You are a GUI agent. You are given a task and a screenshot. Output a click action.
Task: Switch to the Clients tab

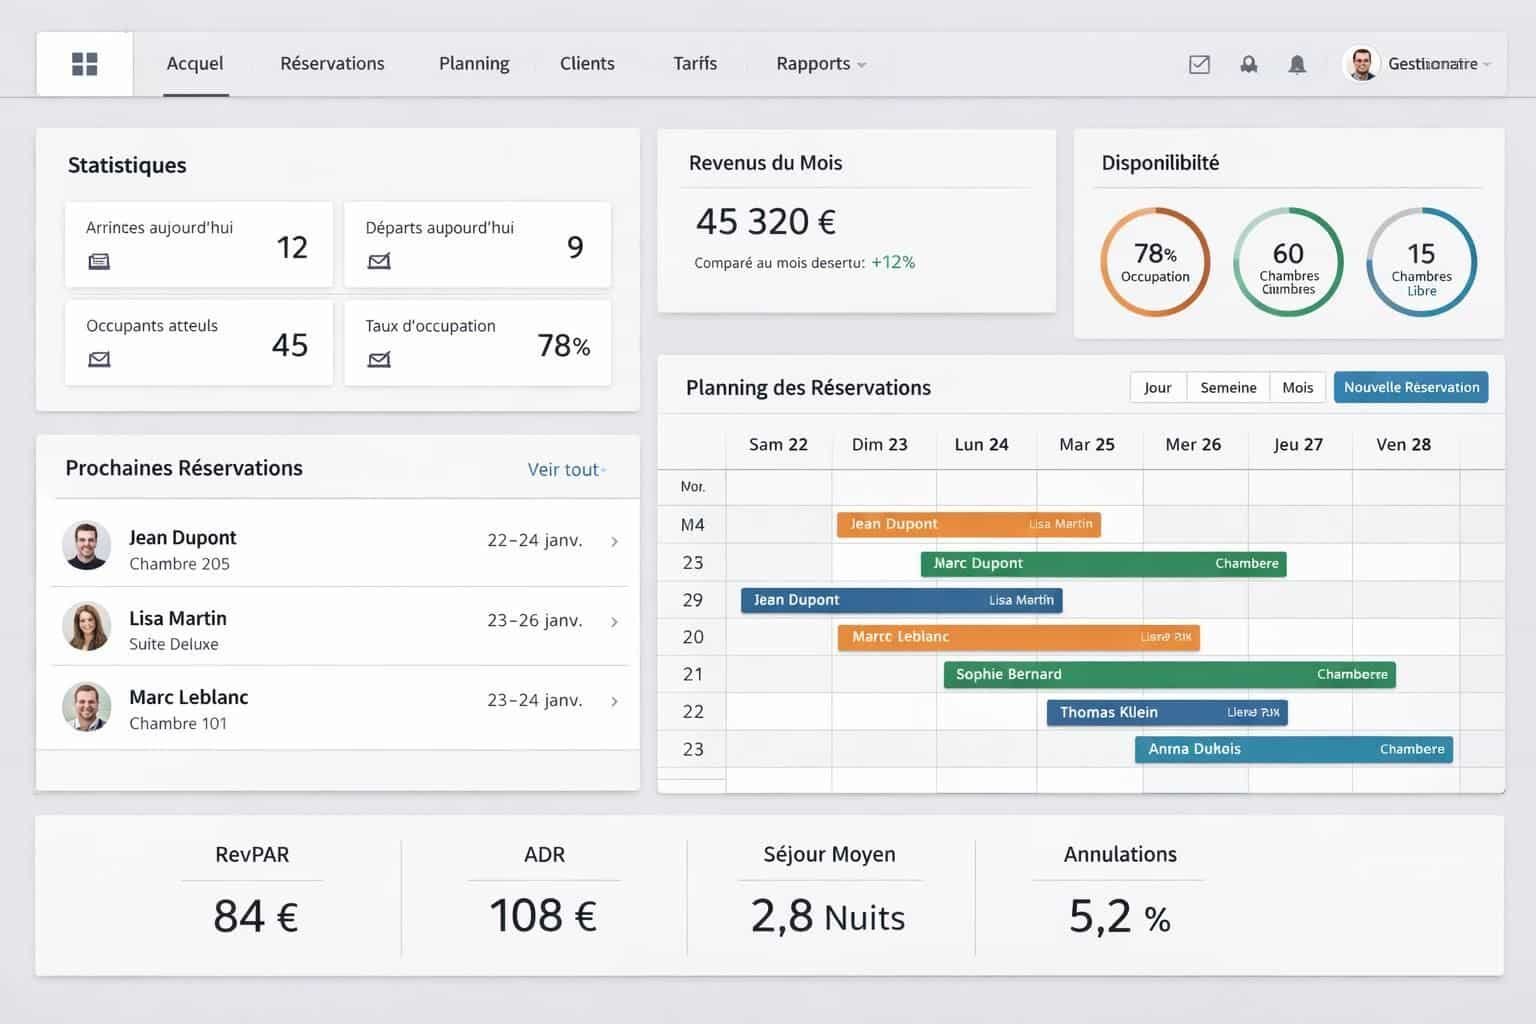click(587, 63)
